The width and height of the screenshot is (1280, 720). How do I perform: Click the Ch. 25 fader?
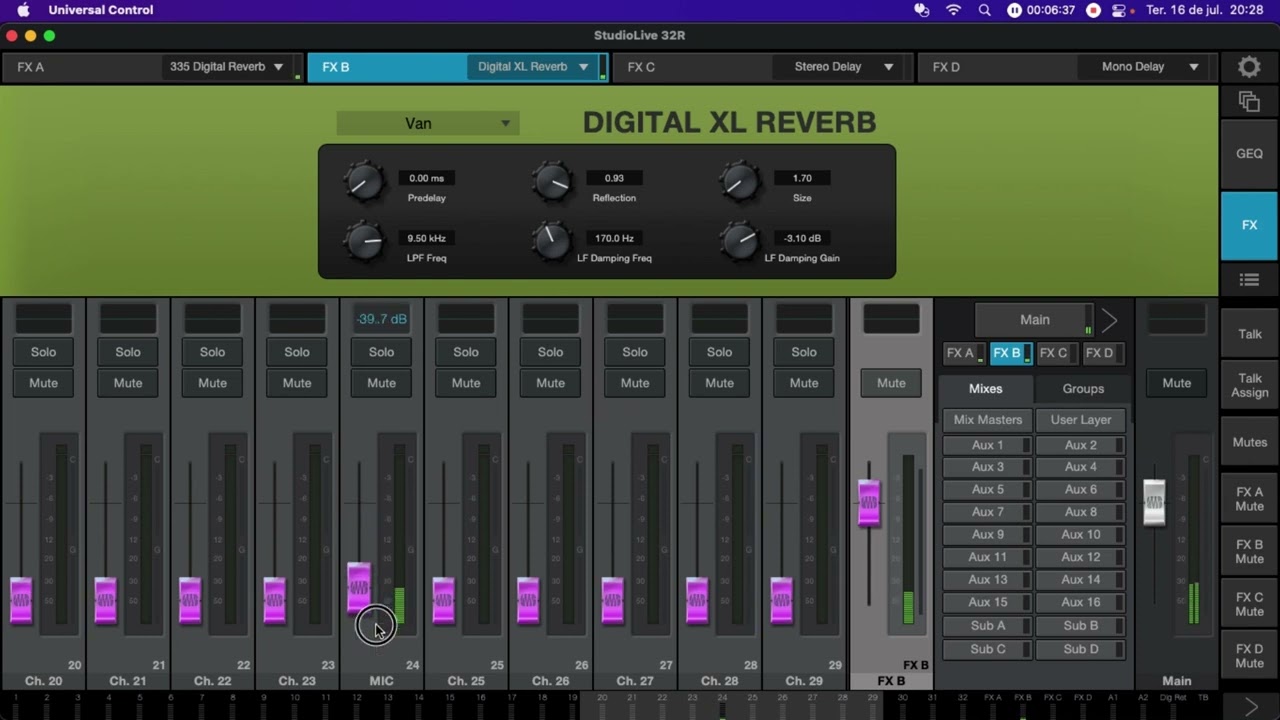443,601
